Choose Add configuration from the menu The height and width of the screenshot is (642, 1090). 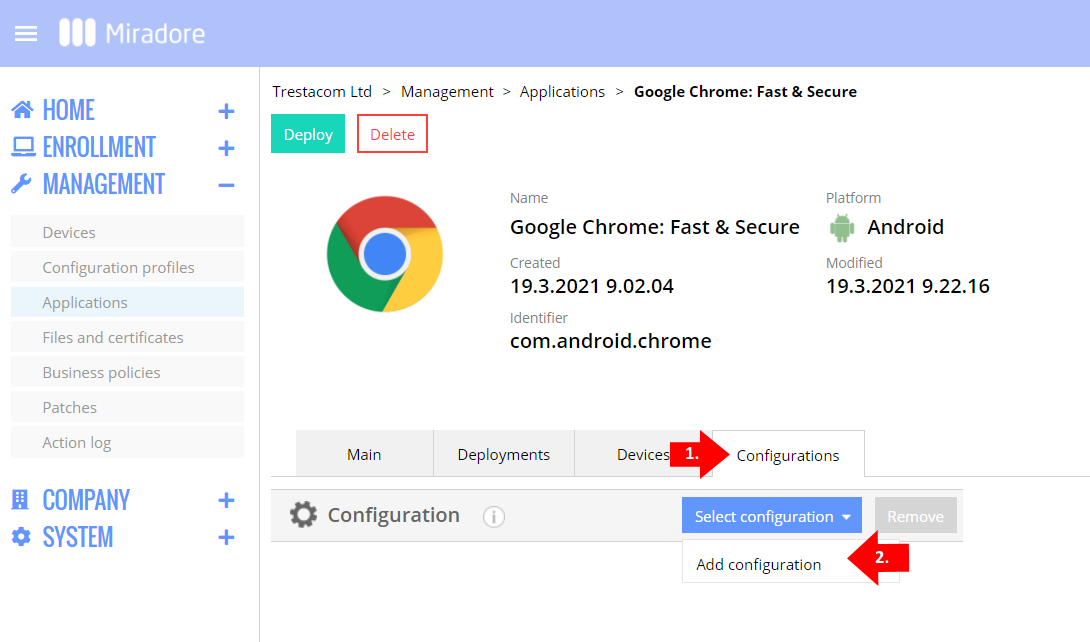(x=759, y=565)
